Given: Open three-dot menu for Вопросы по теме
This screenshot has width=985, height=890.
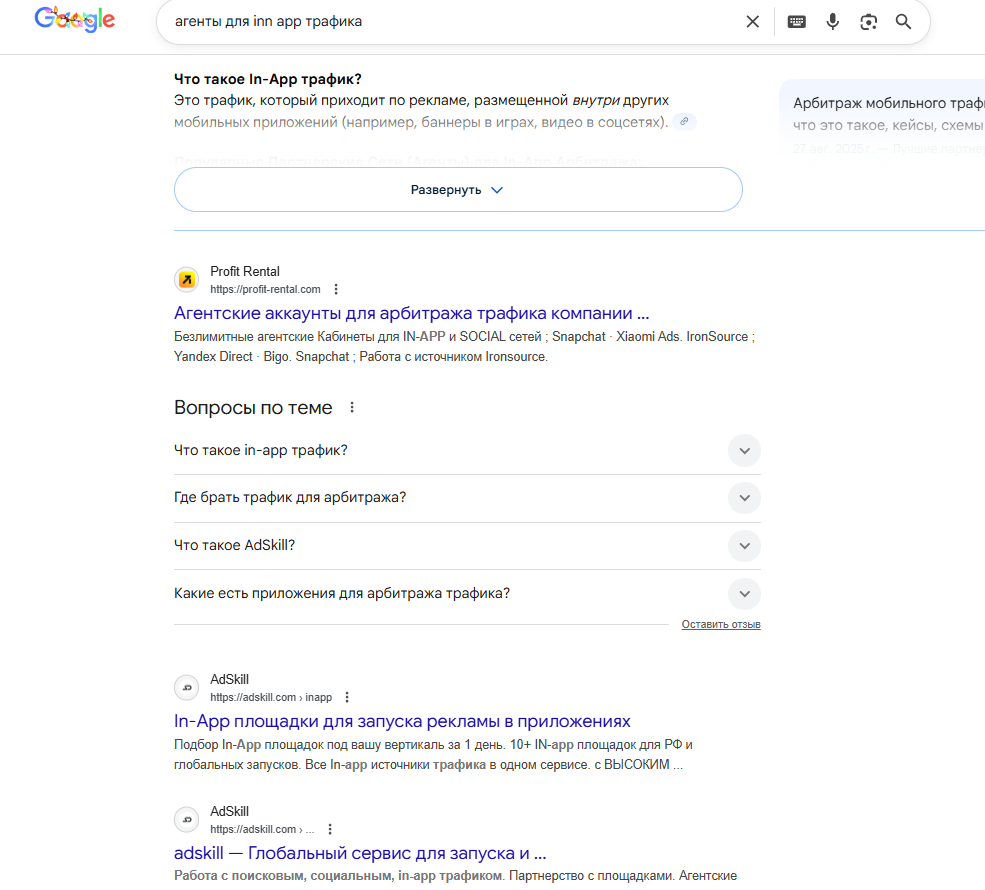Looking at the screenshot, I should click(351, 407).
